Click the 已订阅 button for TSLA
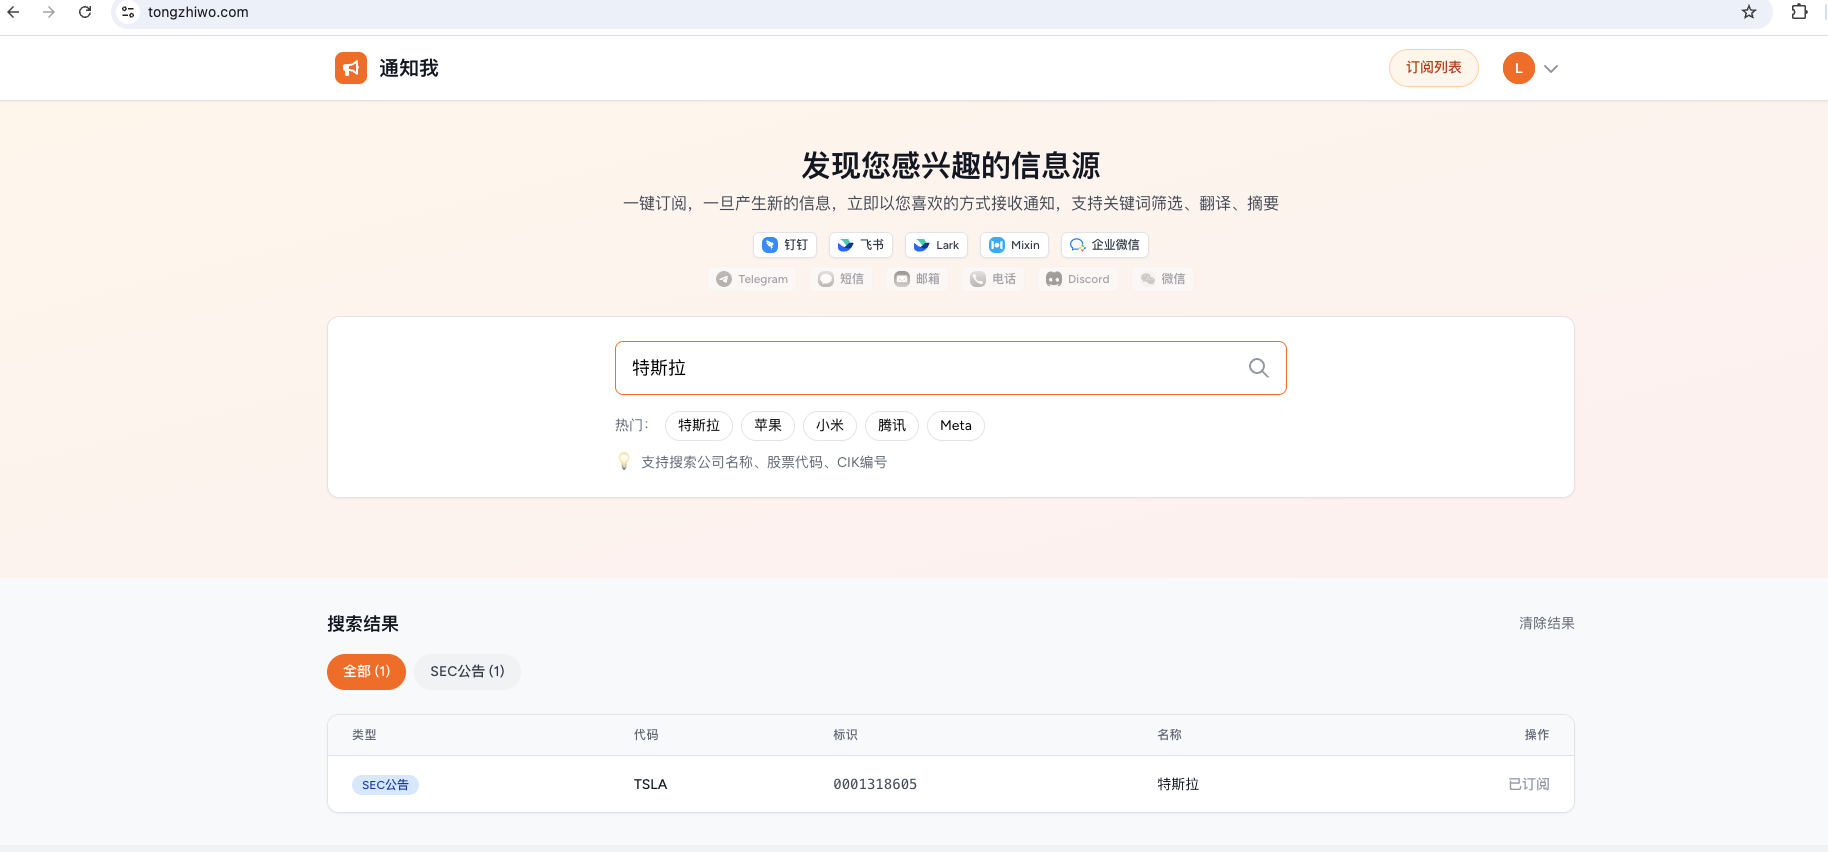 click(1529, 784)
